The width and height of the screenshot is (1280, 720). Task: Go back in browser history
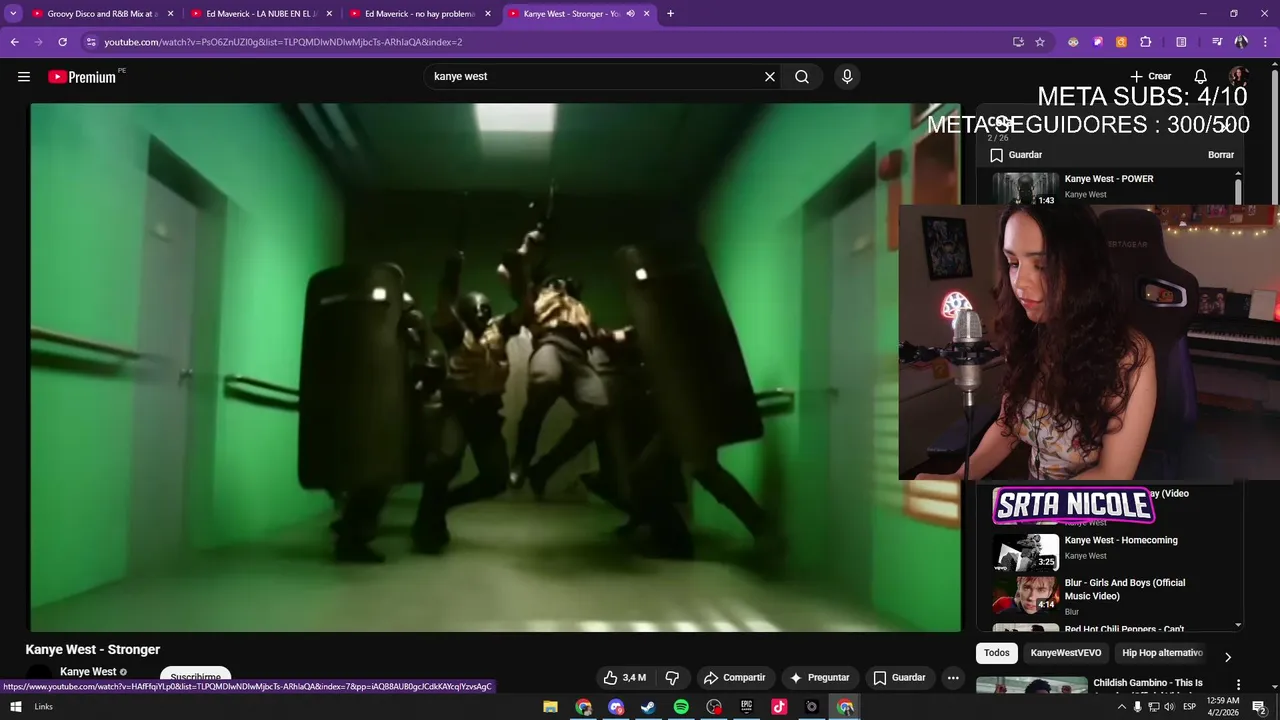click(x=14, y=42)
